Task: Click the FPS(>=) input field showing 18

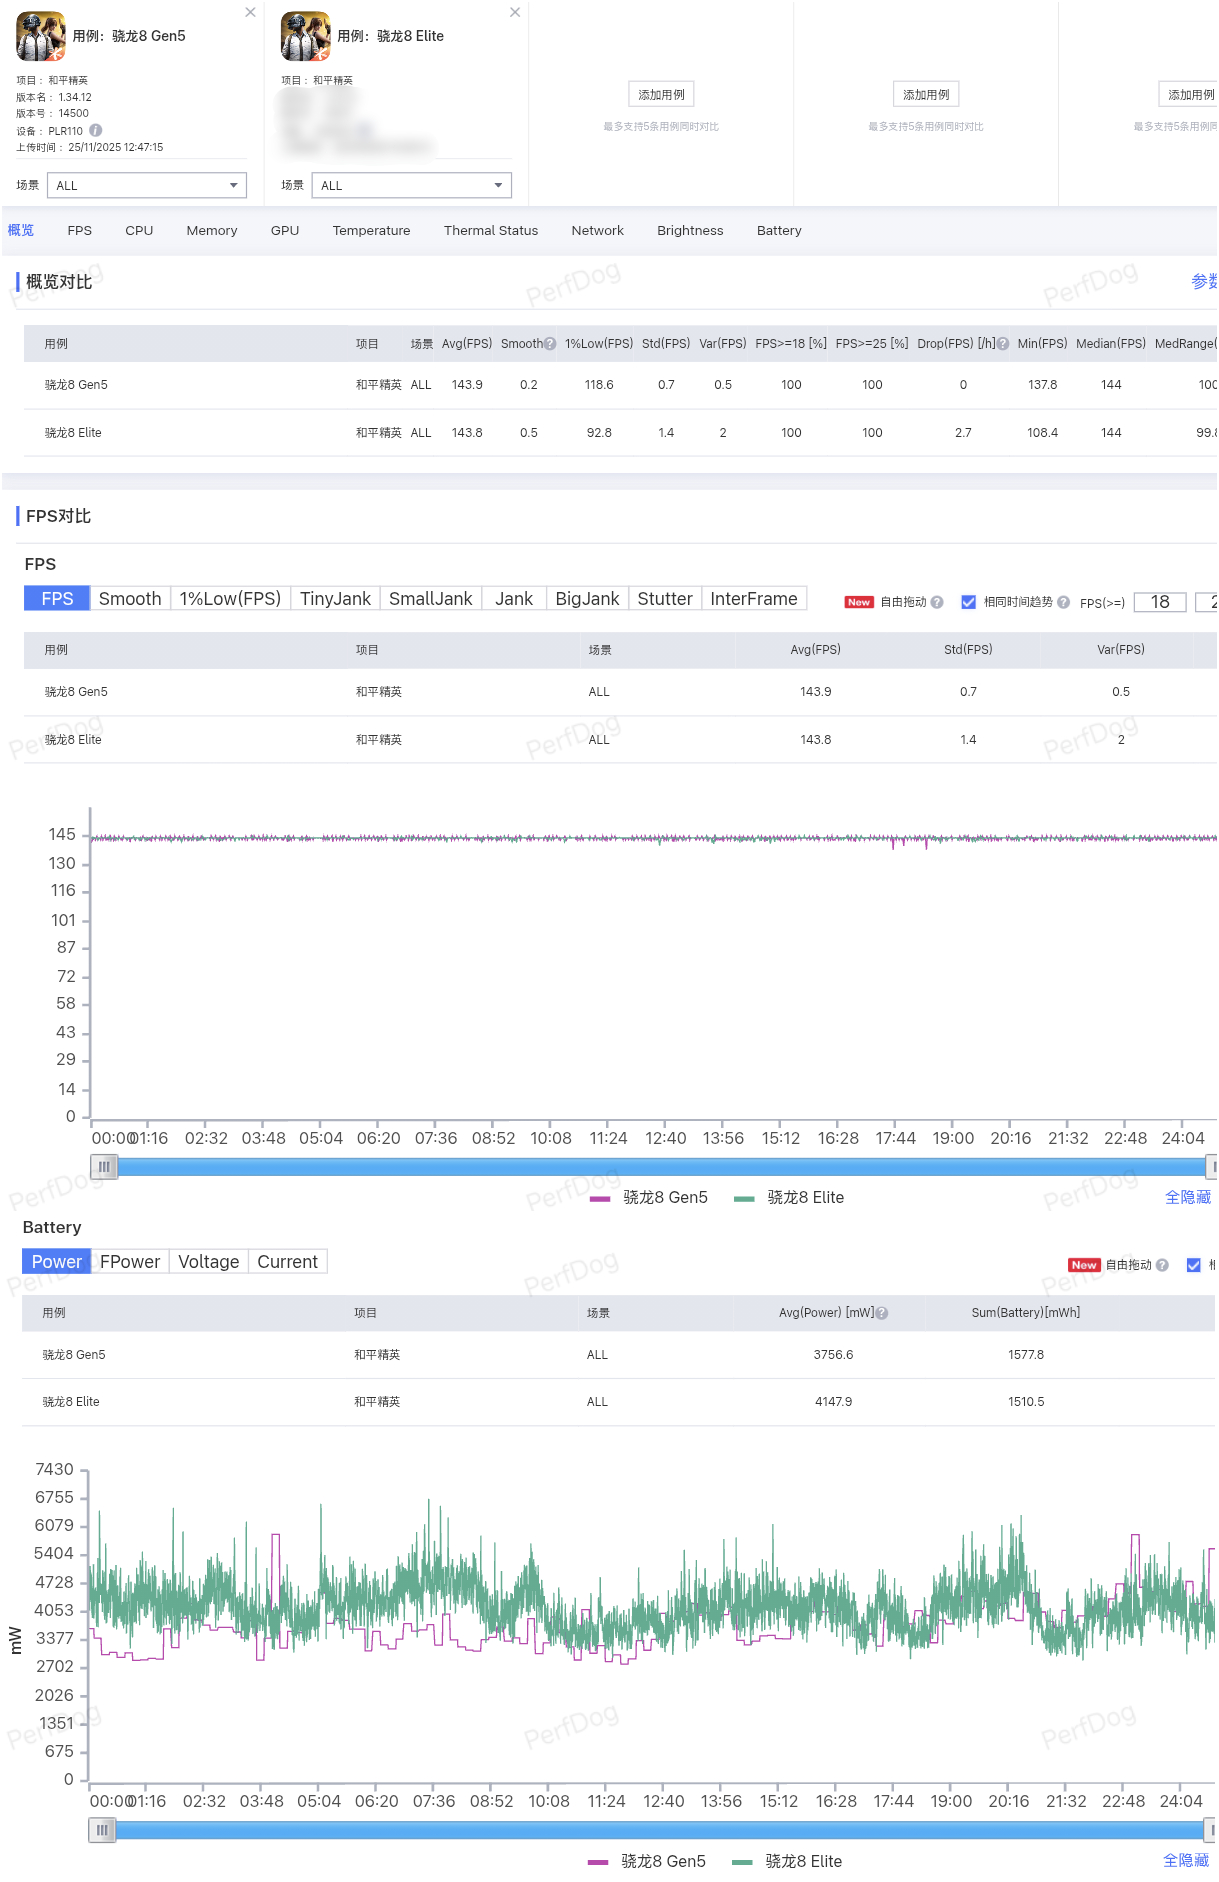Action: (x=1159, y=602)
